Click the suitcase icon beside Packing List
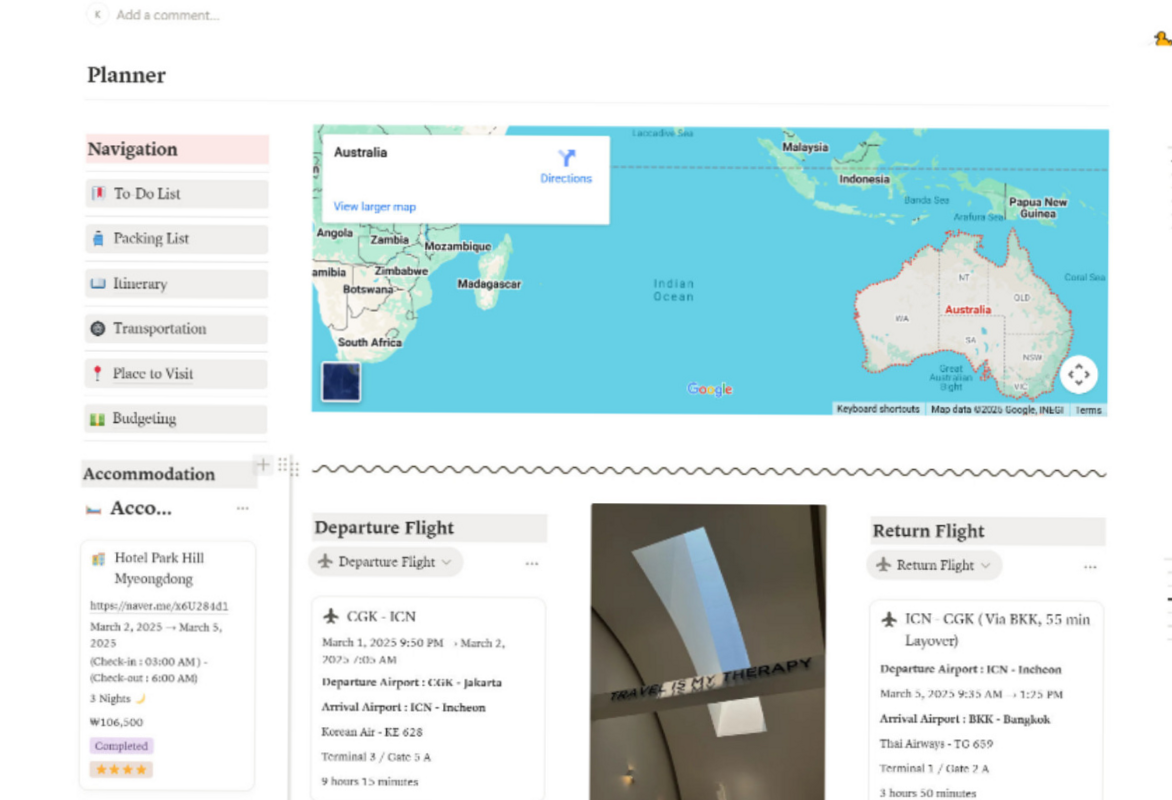The height and width of the screenshot is (800, 1172). point(98,238)
